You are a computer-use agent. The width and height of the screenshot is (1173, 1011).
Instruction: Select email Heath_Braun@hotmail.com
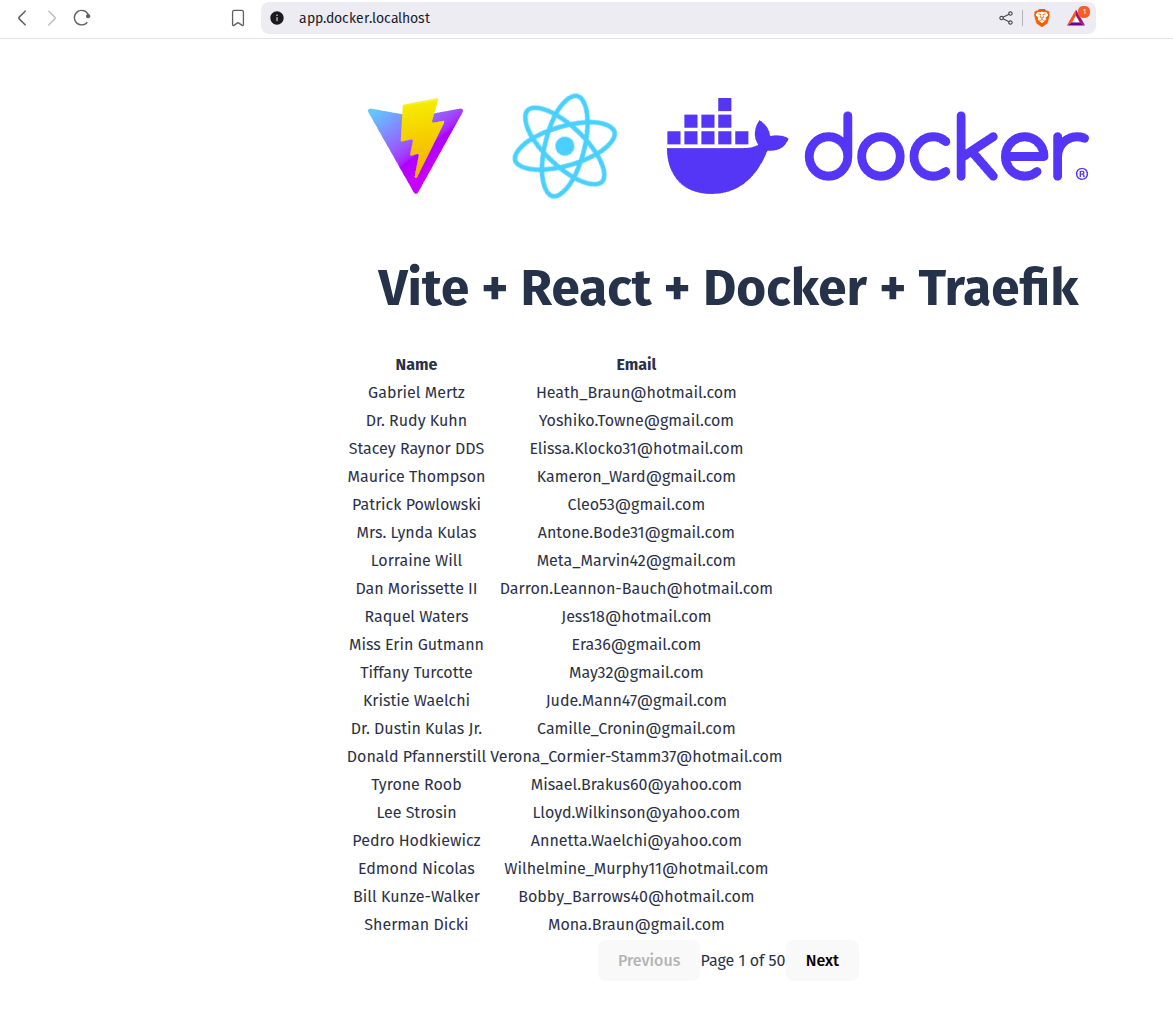(636, 392)
